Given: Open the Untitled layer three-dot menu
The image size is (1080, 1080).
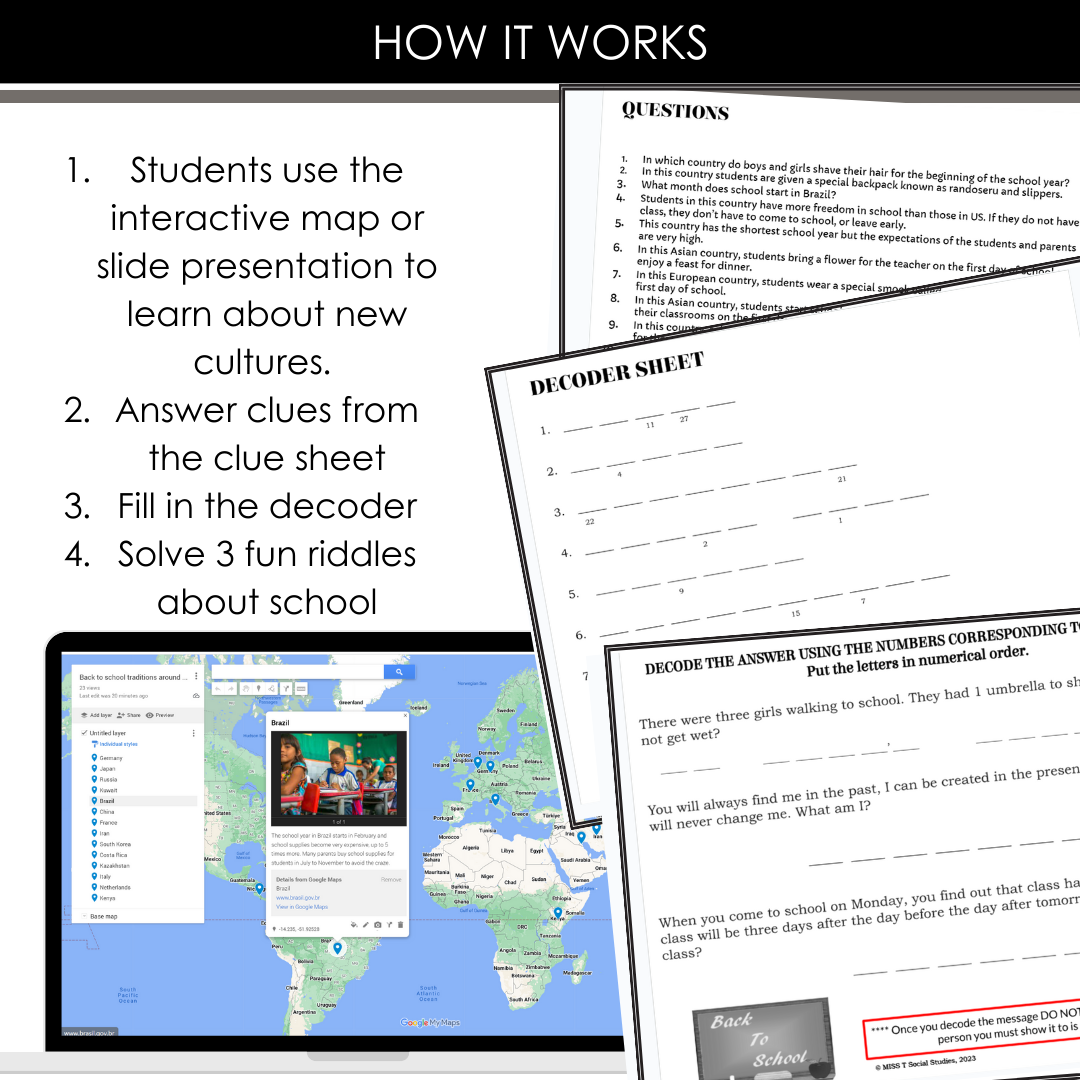Looking at the screenshot, I should click(194, 733).
